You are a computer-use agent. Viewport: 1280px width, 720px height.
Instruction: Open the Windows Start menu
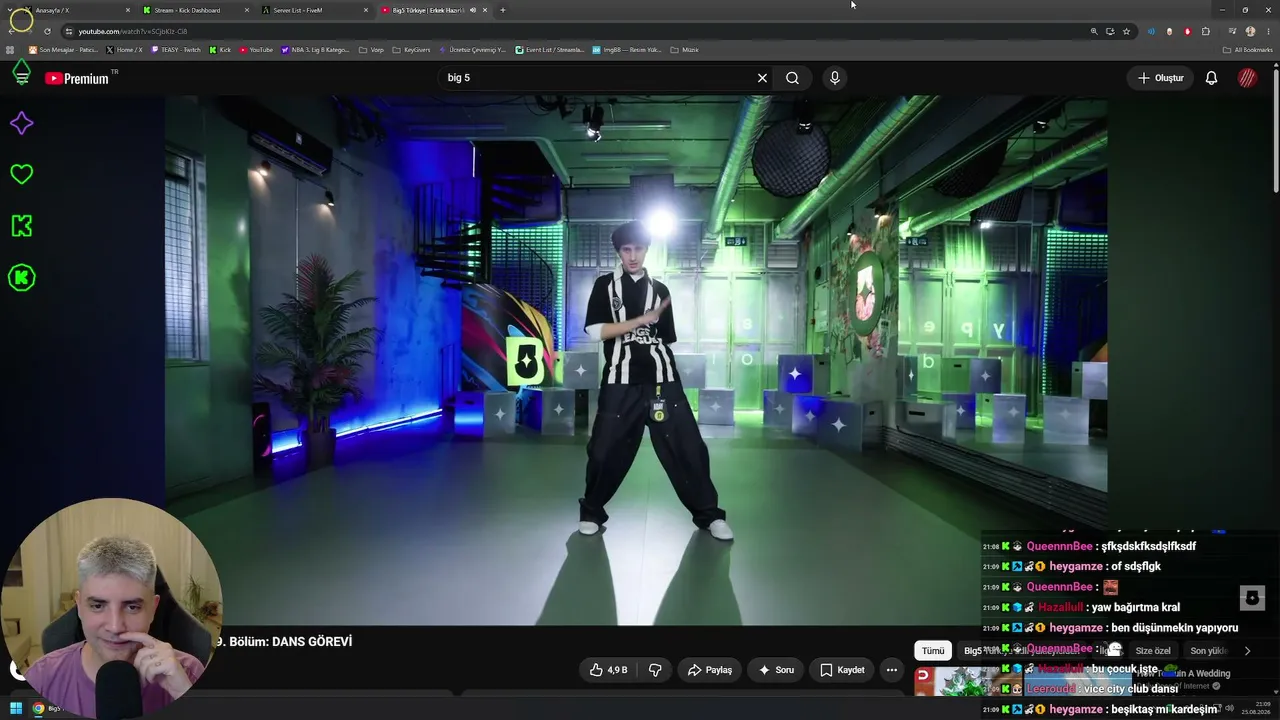click(x=16, y=709)
